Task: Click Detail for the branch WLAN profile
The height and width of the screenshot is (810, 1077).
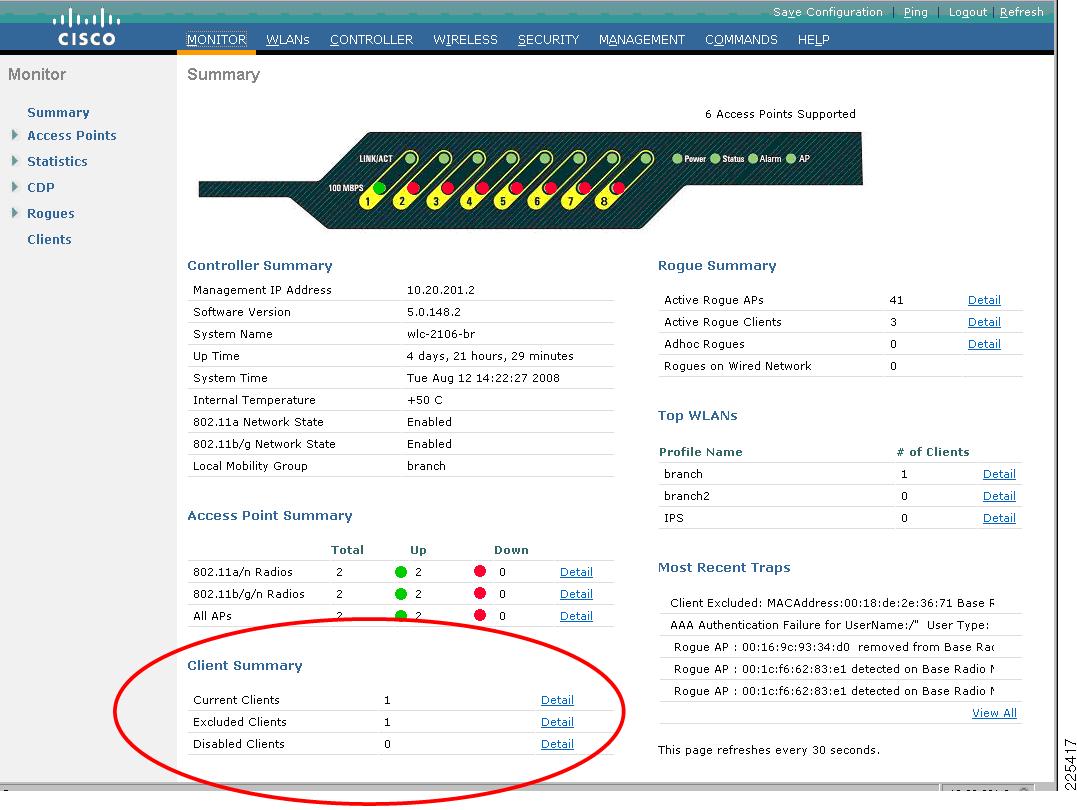Action: (999, 473)
